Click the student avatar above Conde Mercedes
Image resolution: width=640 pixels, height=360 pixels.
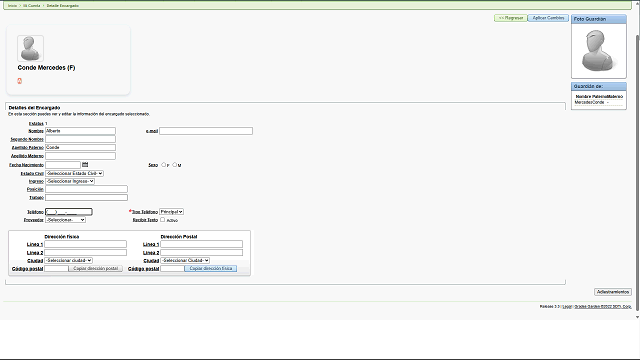(x=30, y=48)
